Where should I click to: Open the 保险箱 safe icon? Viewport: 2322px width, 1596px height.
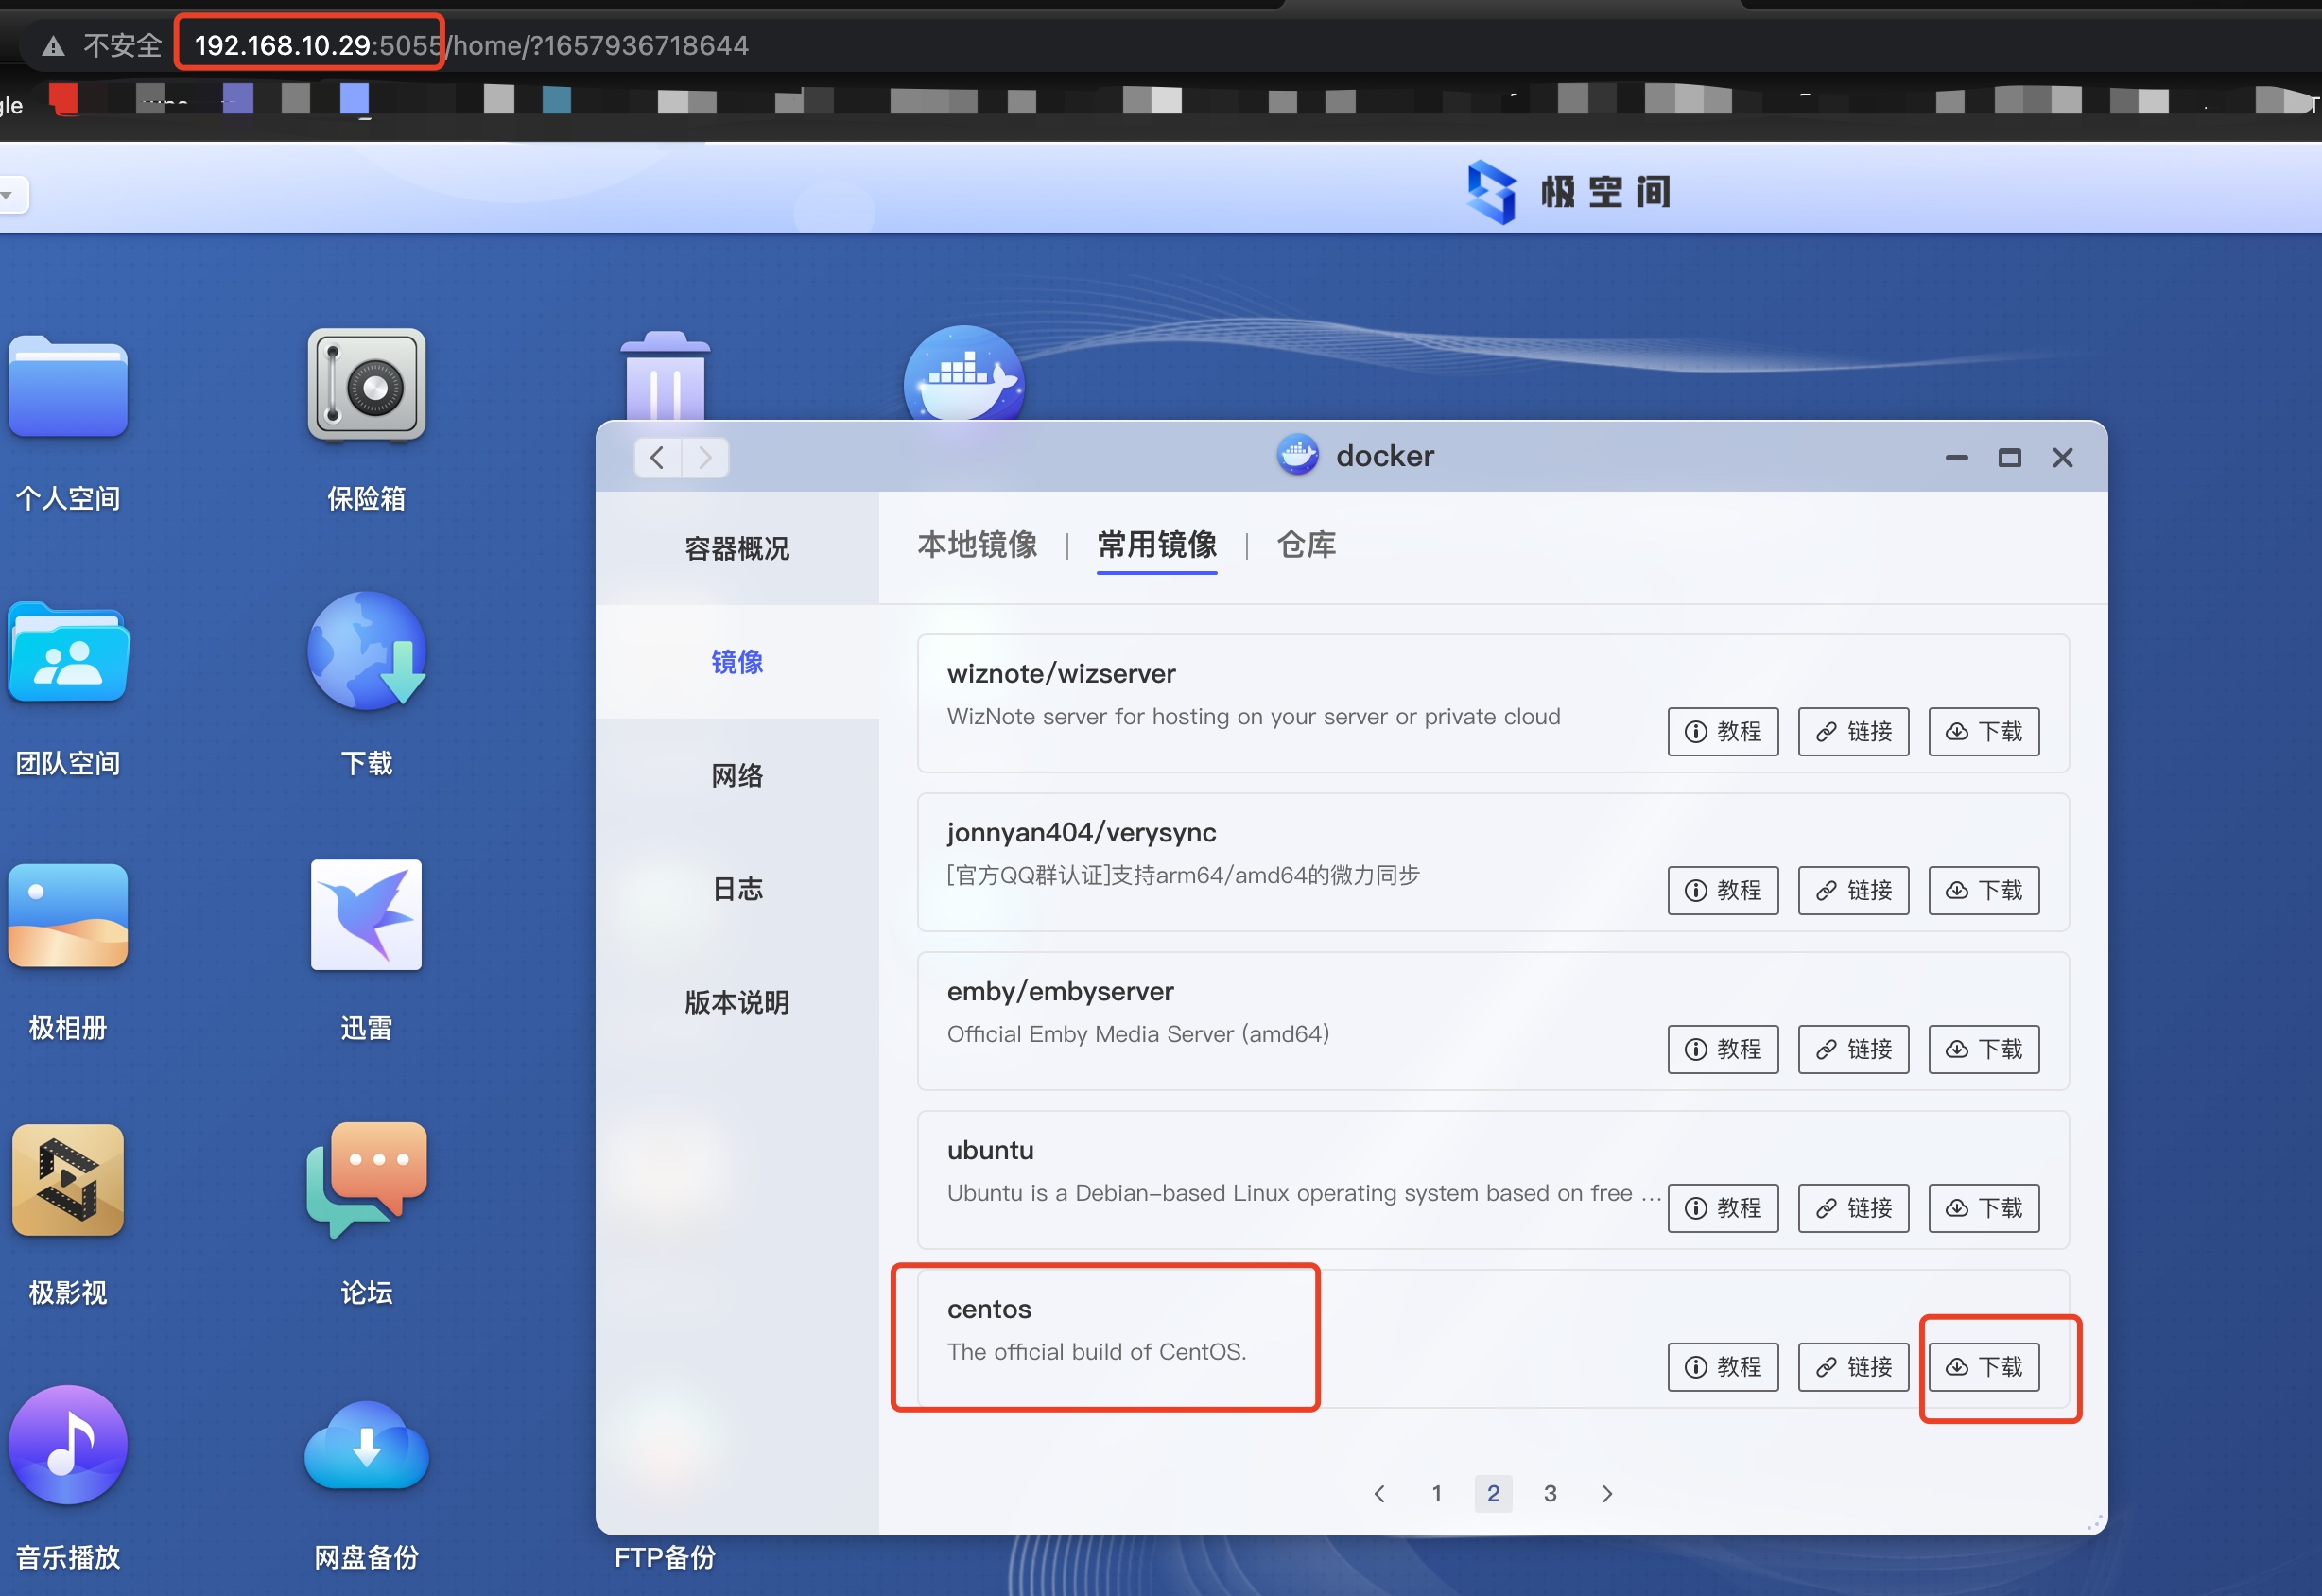(x=366, y=385)
